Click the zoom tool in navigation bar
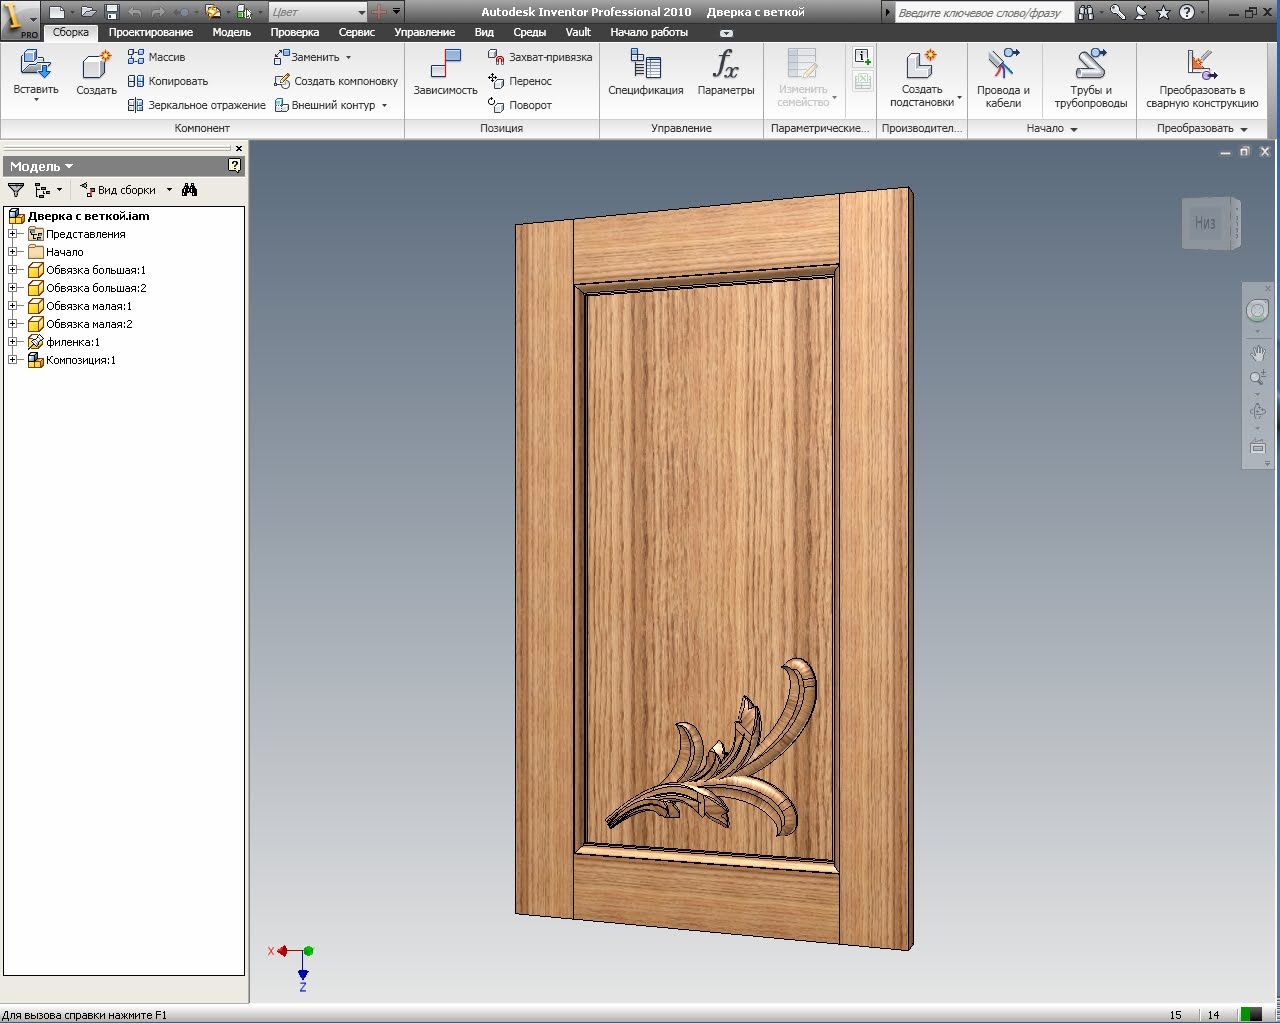Image resolution: width=1280 pixels, height=1024 pixels. (1258, 378)
